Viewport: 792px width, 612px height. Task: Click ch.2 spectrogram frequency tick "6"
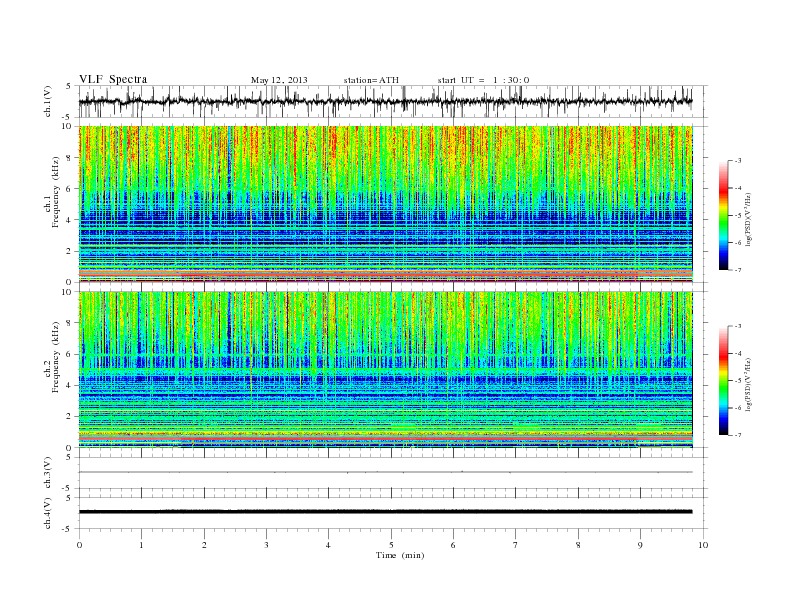coord(69,354)
